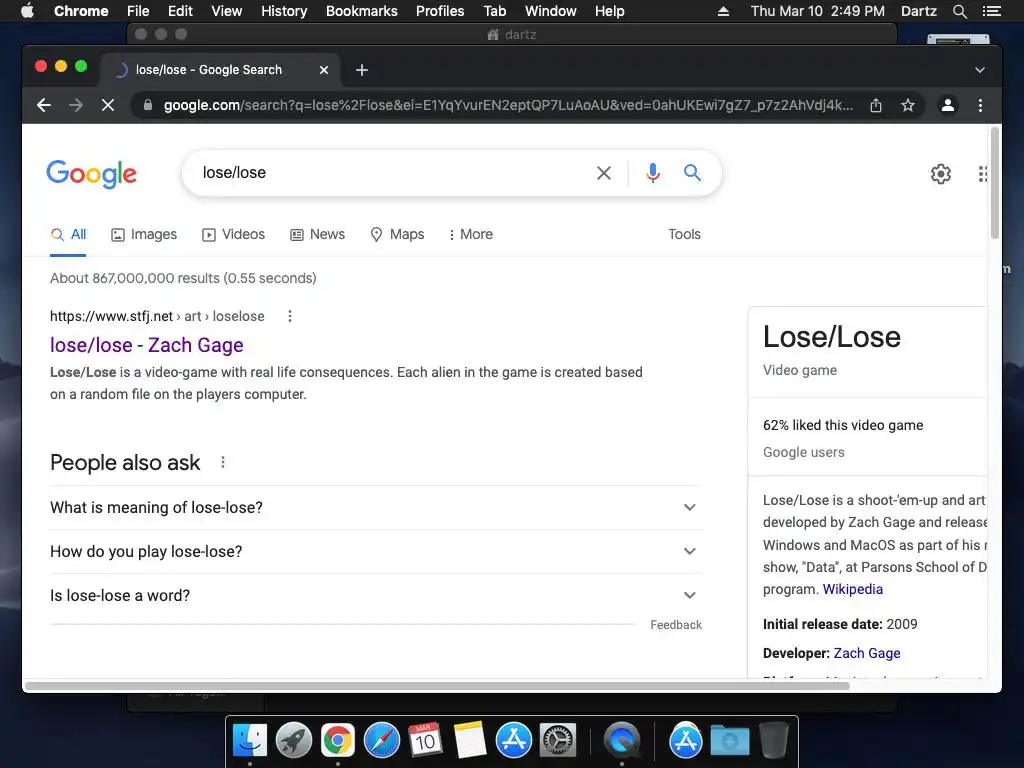
Task: Open Safari from the Dock
Action: point(381,740)
